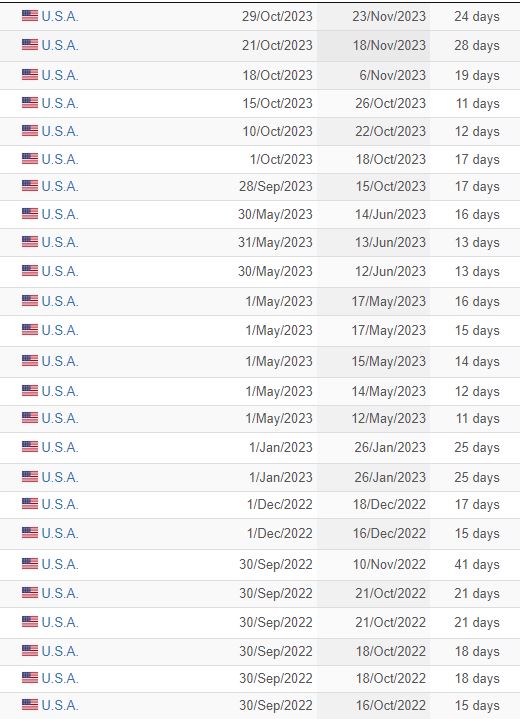Click the flag icon in the 41 days row

[30, 564]
